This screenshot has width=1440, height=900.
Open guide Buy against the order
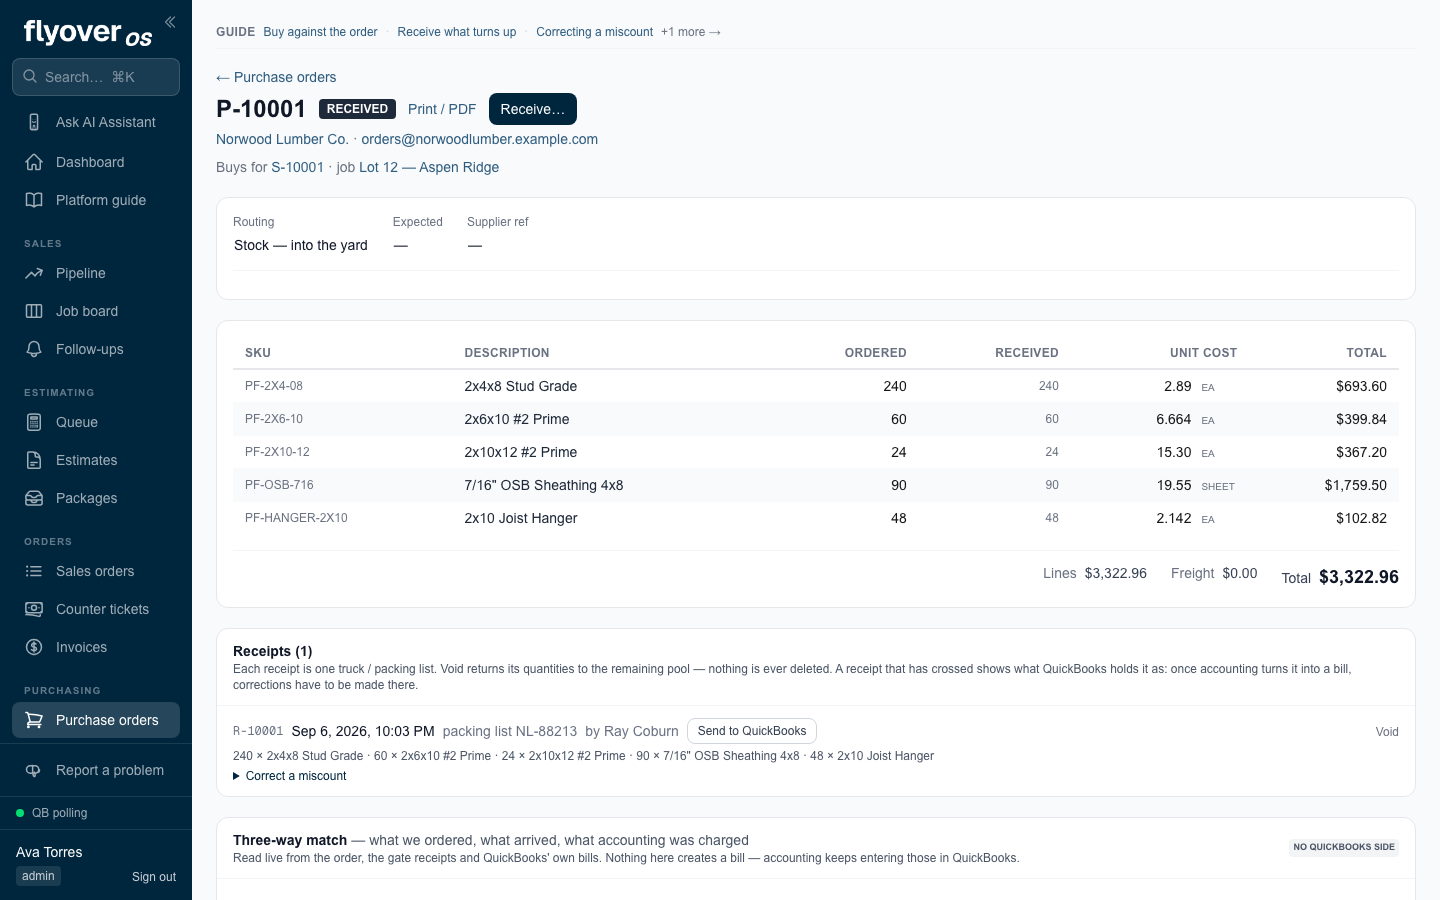click(320, 32)
